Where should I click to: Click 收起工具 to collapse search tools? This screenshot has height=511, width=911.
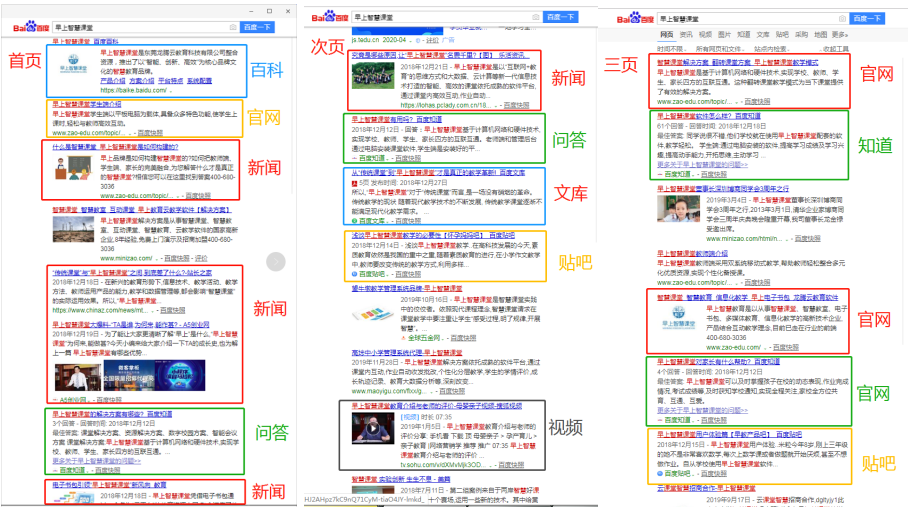(835, 49)
